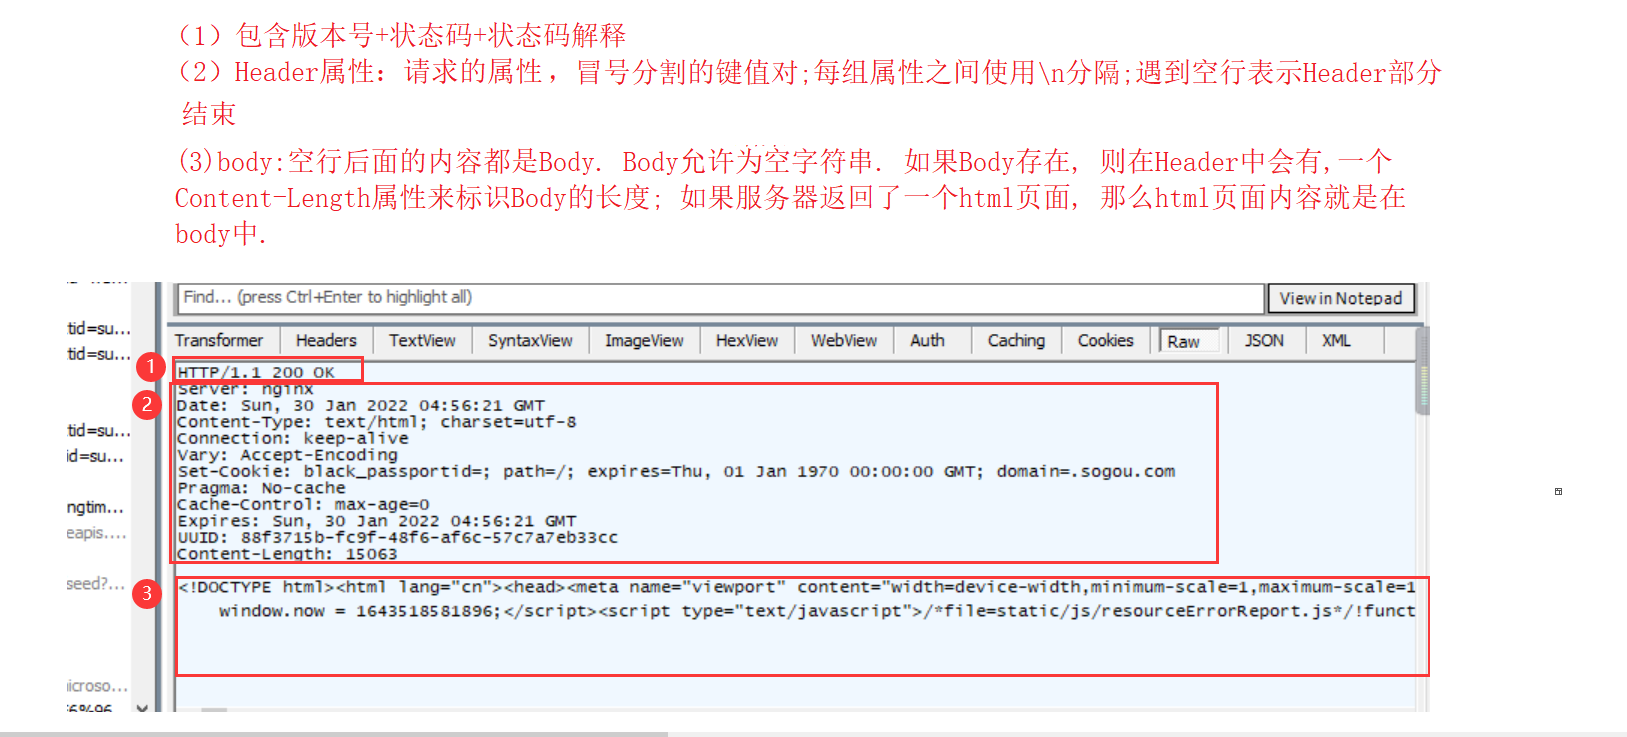Open the TextView tab
This screenshot has width=1627, height=737.
[422, 341]
